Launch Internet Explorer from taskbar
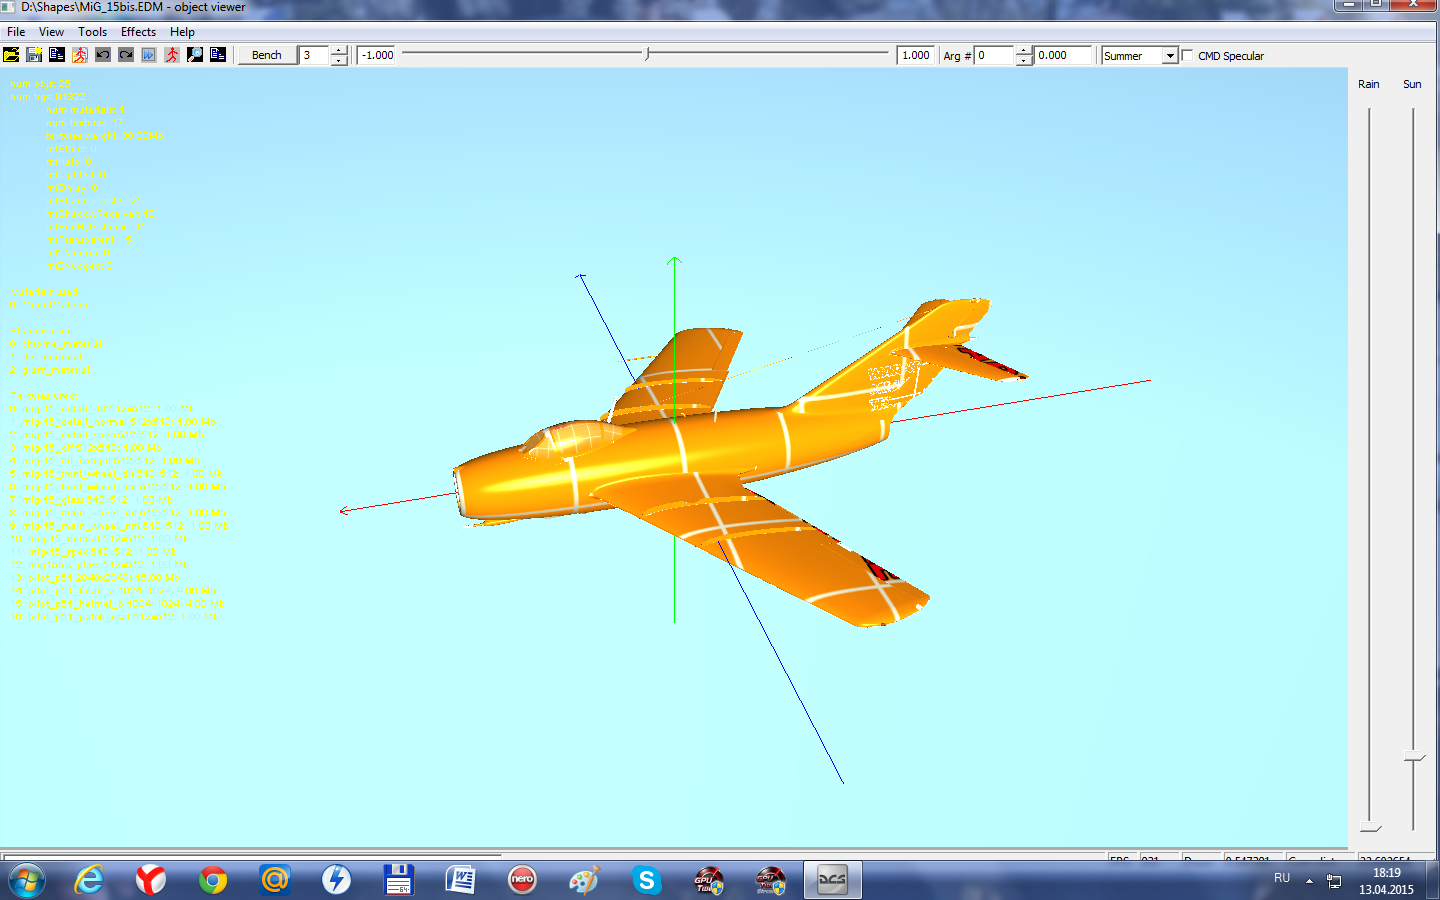The height and width of the screenshot is (900, 1440). 89,880
